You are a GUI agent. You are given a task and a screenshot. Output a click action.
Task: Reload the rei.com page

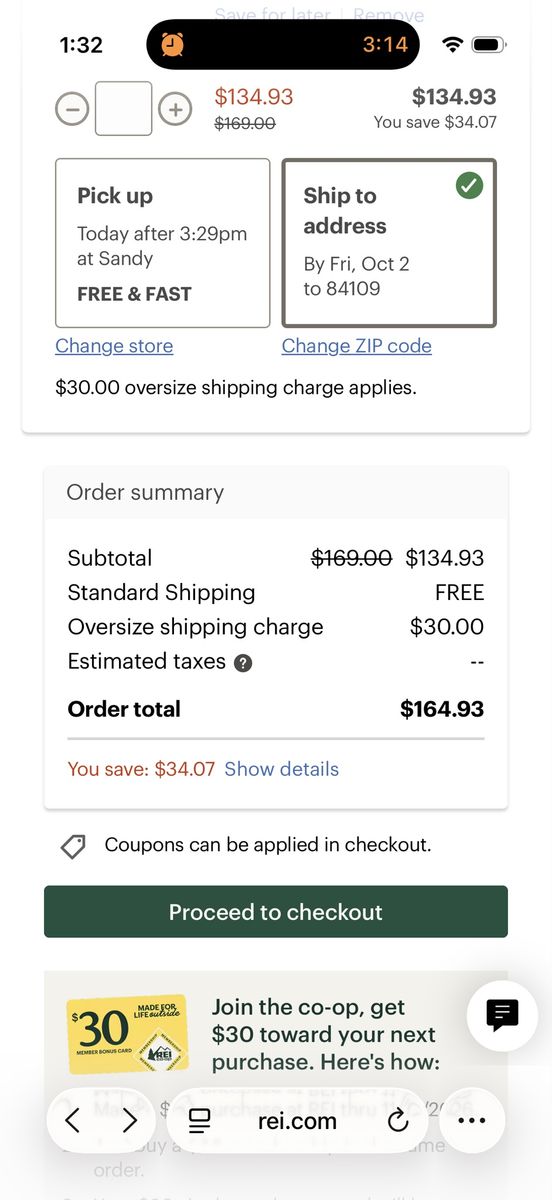pos(398,1121)
